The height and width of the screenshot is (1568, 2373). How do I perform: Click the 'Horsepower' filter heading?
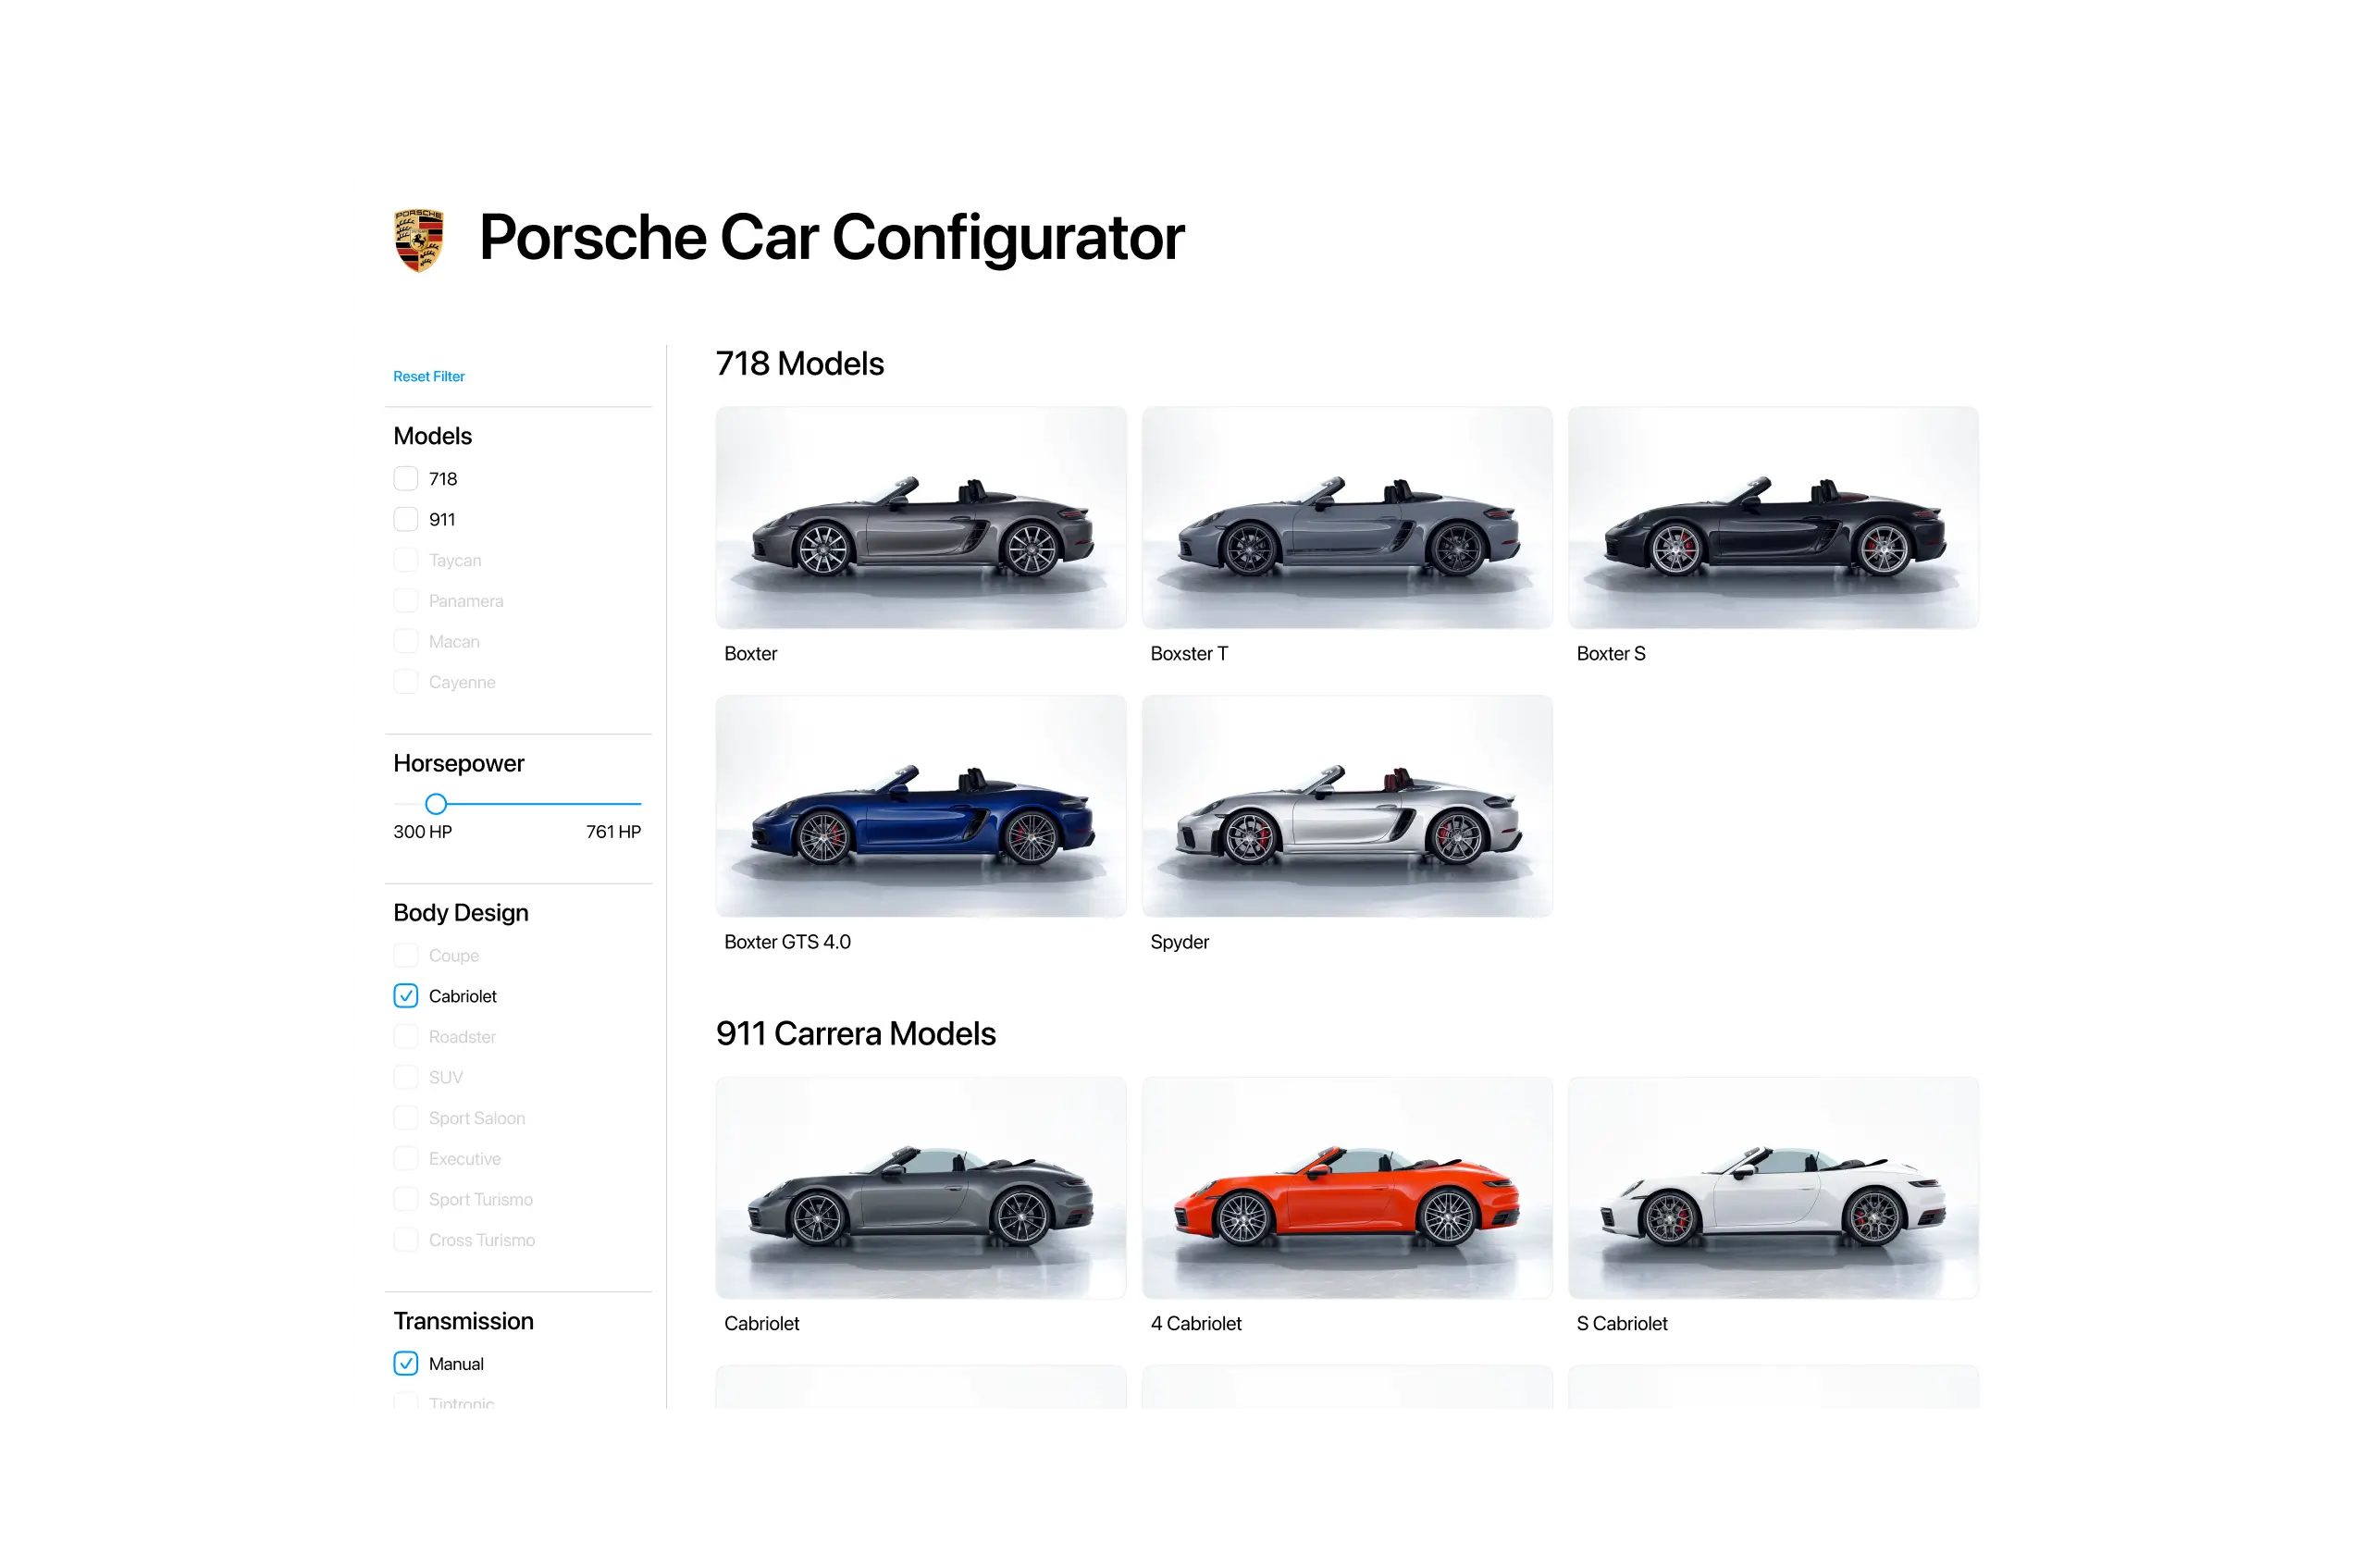(x=458, y=764)
